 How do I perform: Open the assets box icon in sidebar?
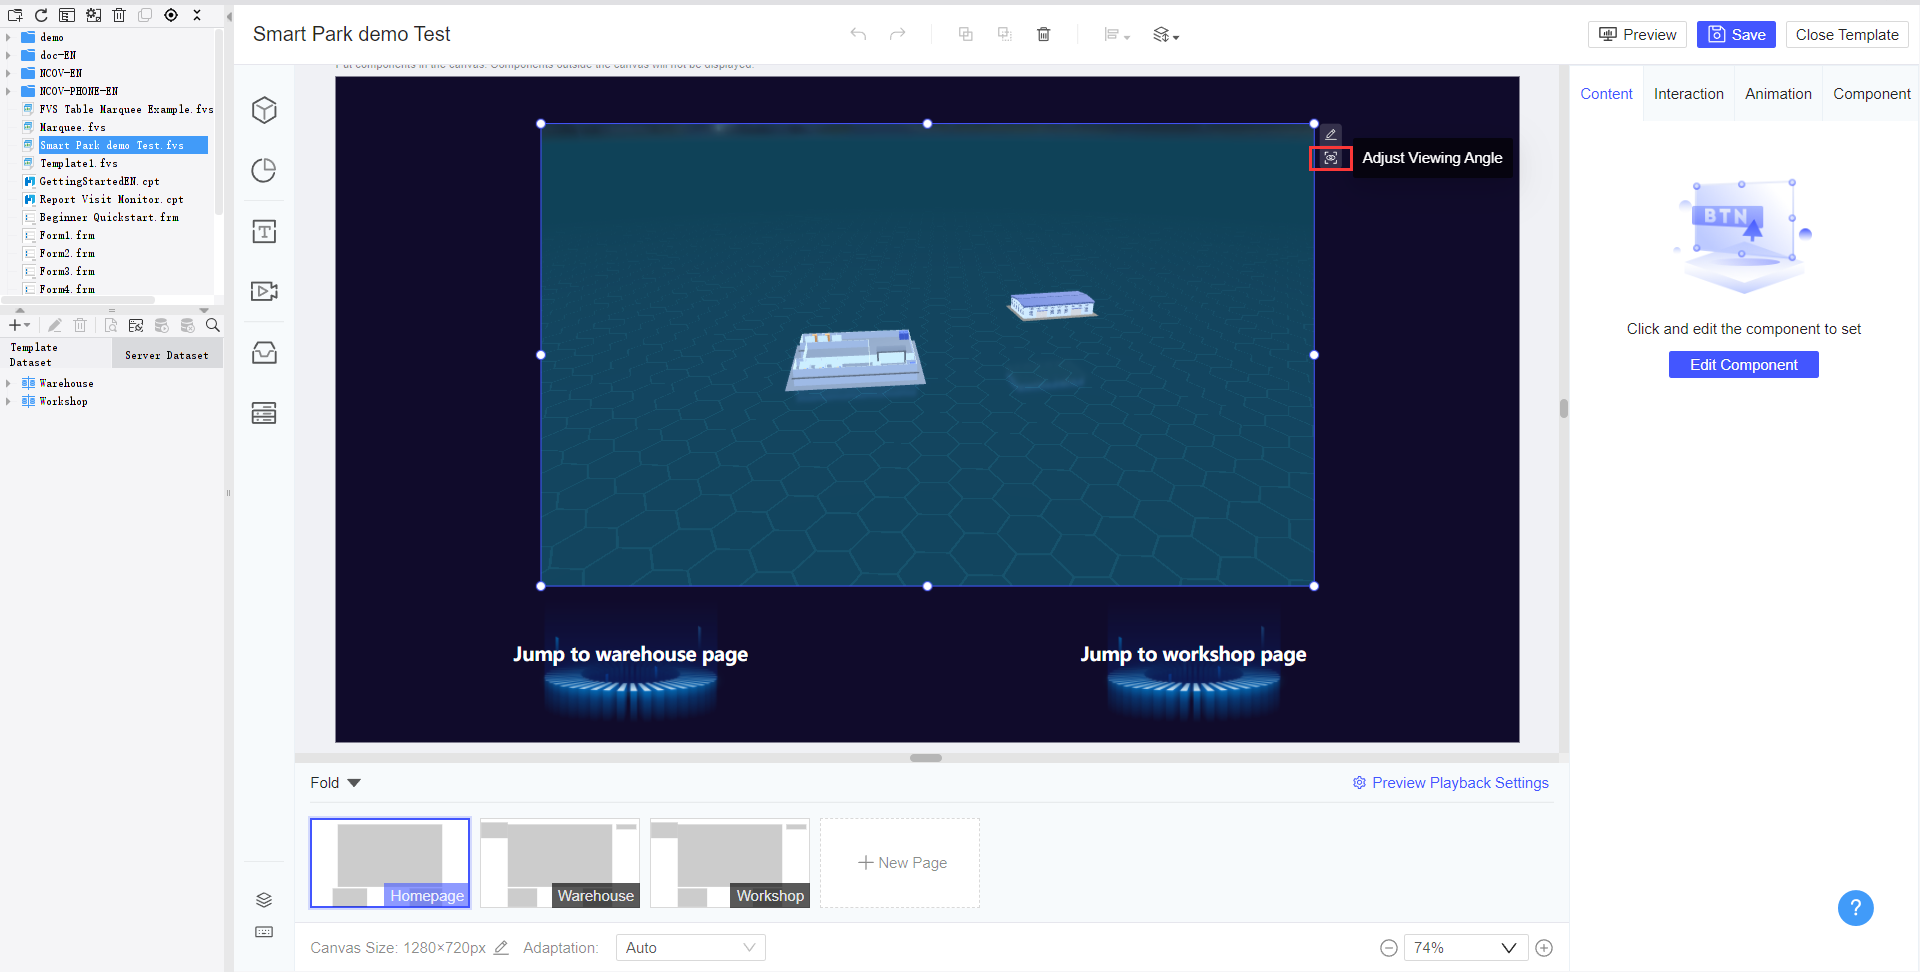tap(264, 352)
